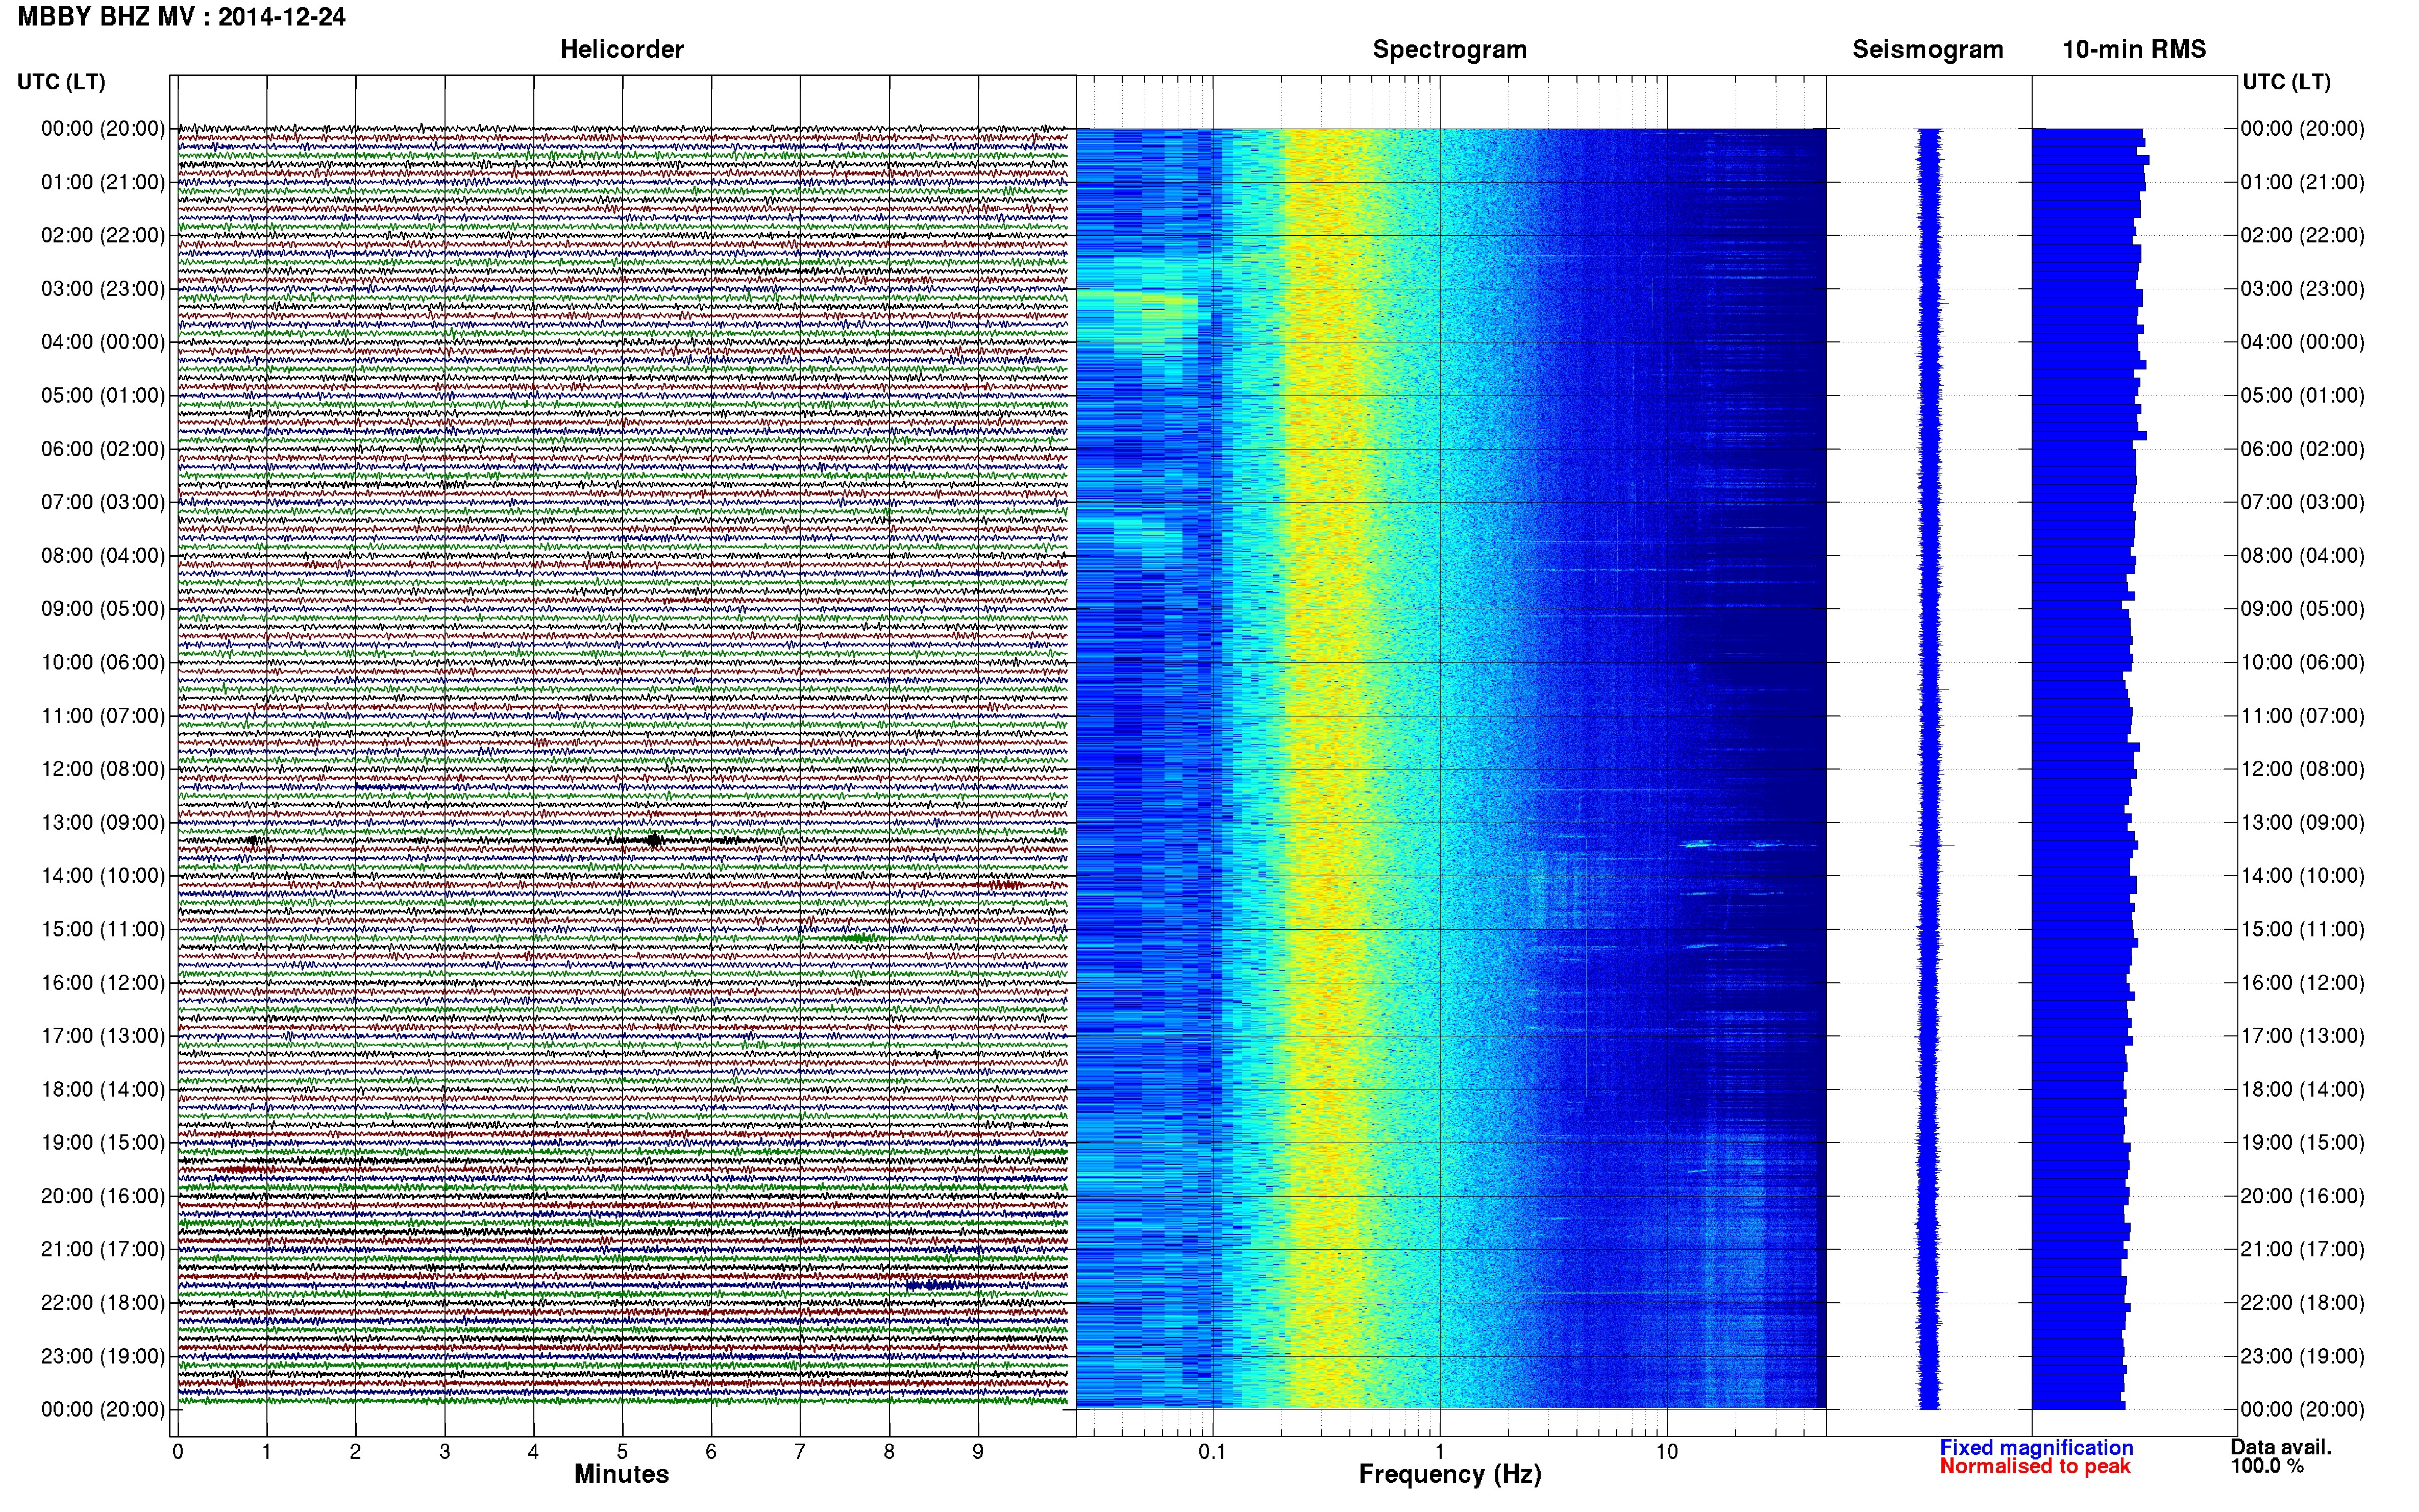Select the Helicorder panel heading
This screenshot has width=2419, height=1512.
pyautogui.click(x=621, y=50)
